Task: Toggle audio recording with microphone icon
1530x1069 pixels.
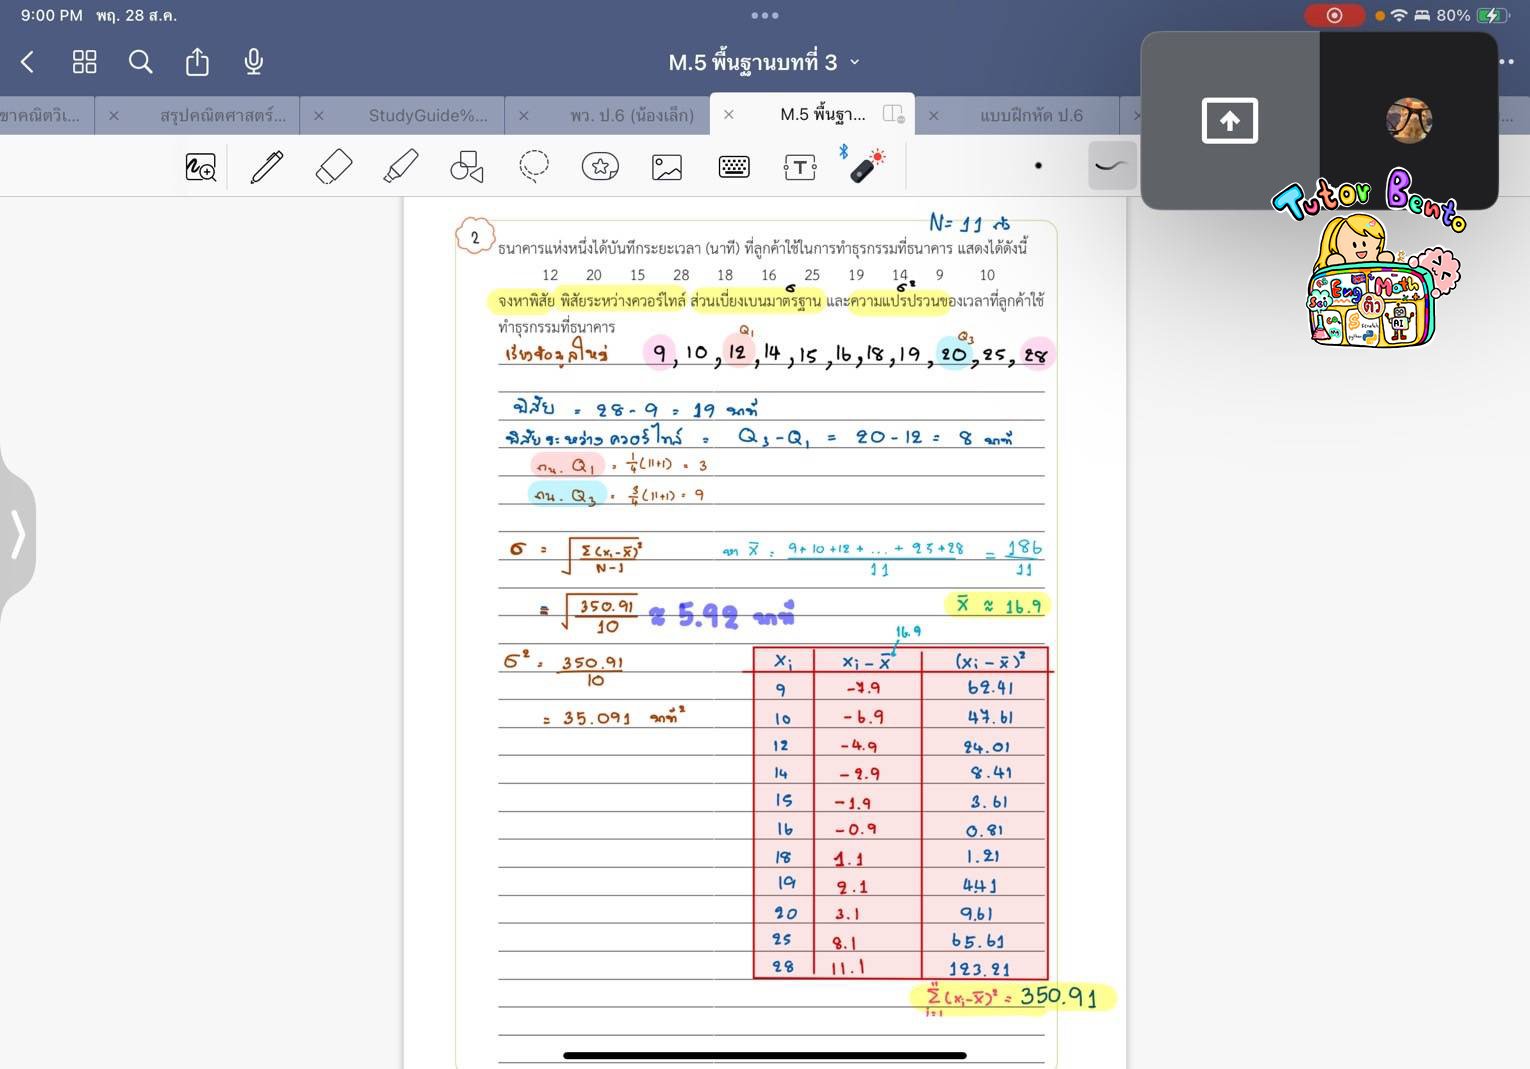Action: coord(254,62)
